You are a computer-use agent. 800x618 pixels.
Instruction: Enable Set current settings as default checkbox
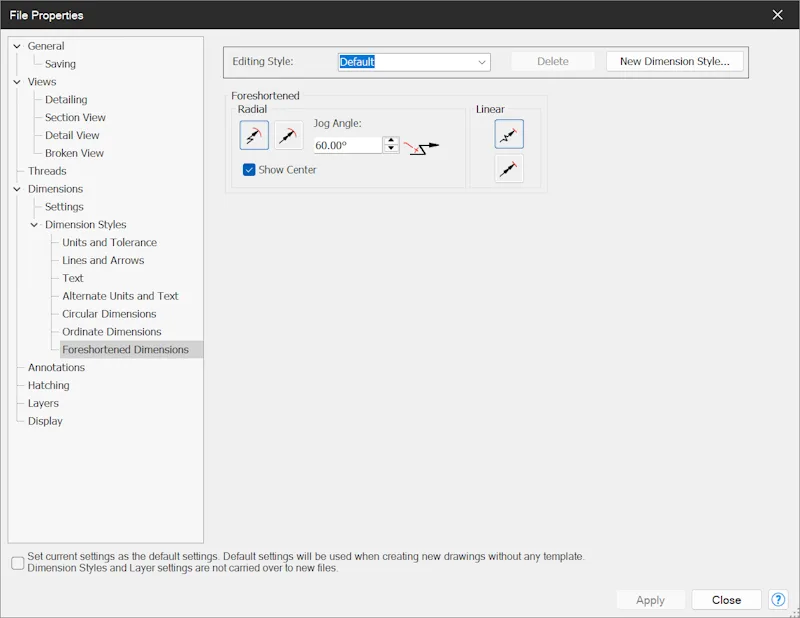click(18, 563)
